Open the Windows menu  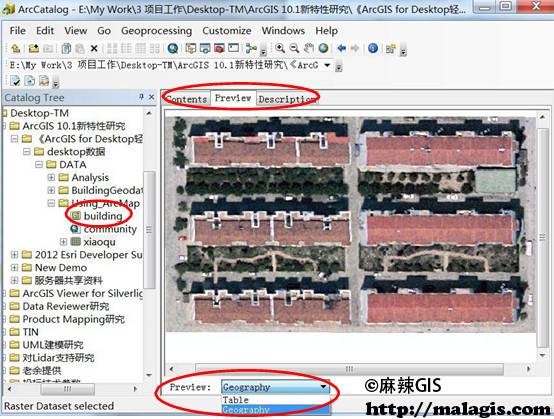(283, 31)
